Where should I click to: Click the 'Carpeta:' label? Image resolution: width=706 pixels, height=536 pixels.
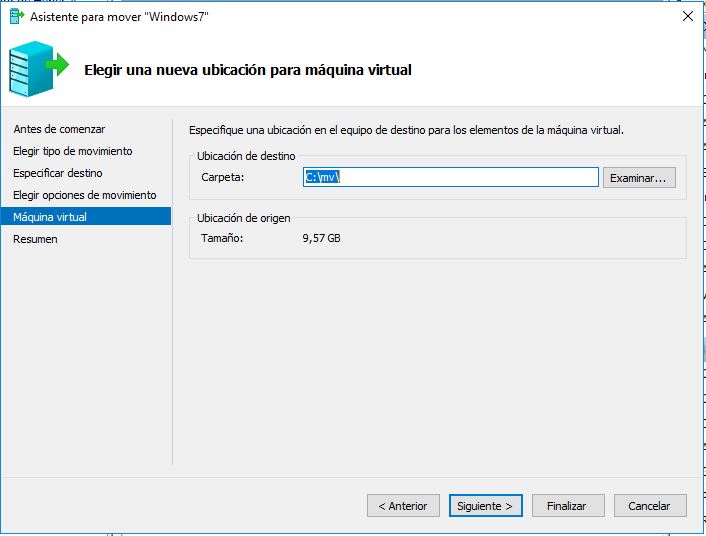222,177
